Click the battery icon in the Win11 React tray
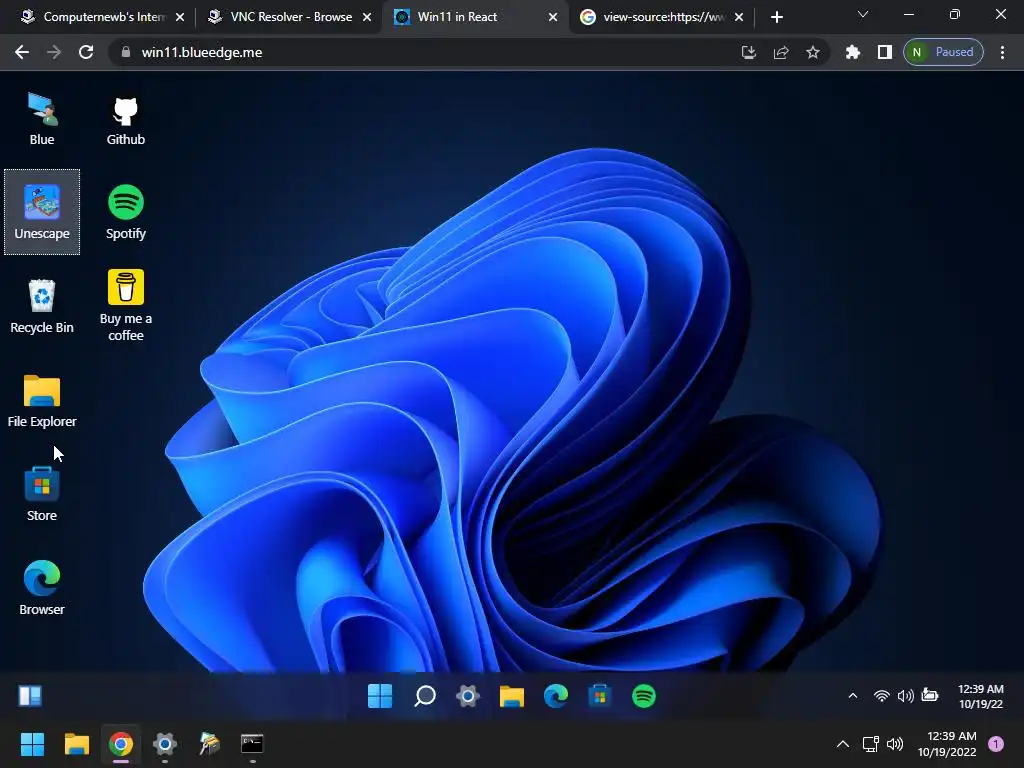 [929, 695]
